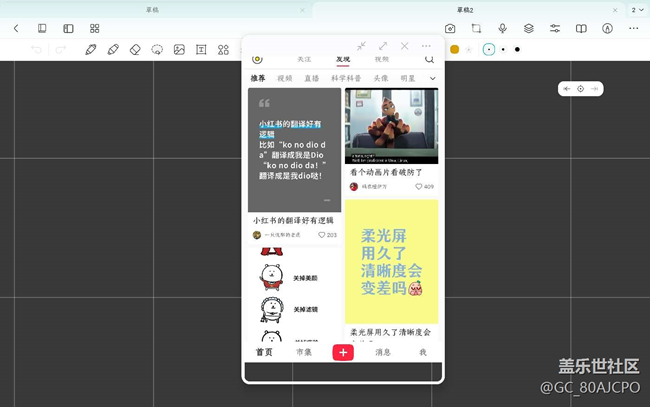Open search in the Xiaohongshu window
The width and height of the screenshot is (650, 407).
tap(429, 59)
